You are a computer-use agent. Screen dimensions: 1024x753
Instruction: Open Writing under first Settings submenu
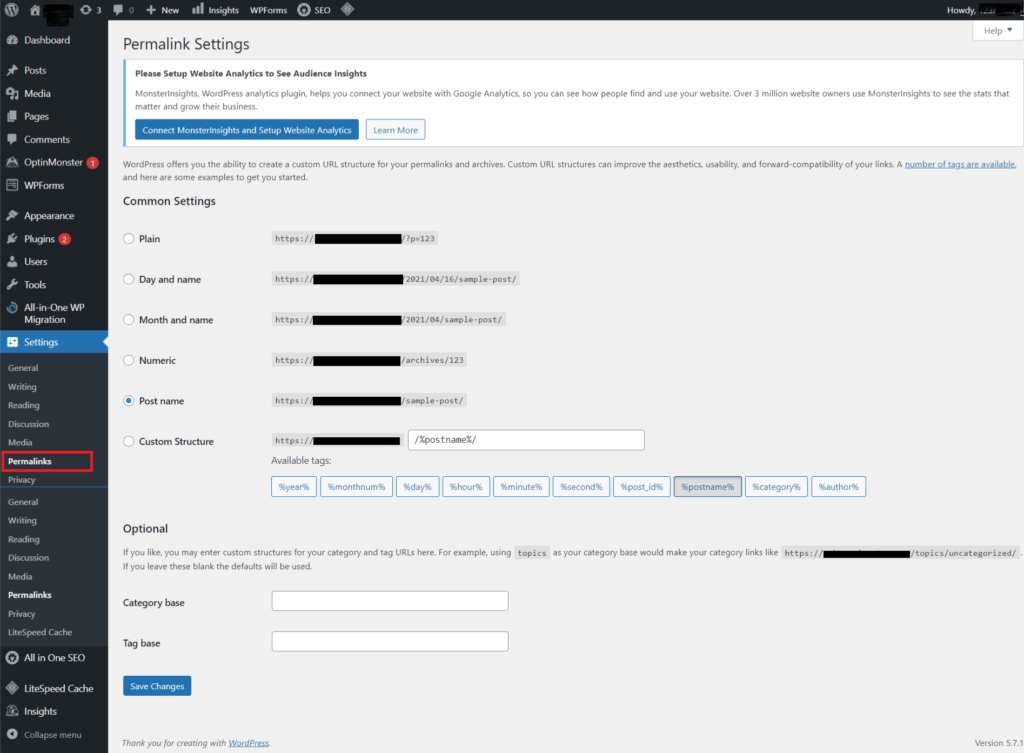[22, 387]
